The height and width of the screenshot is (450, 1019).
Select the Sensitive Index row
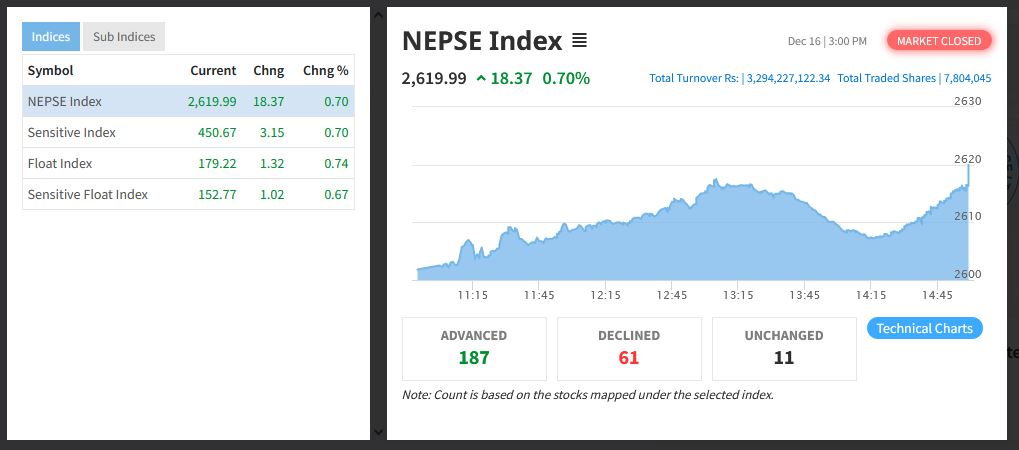[188, 132]
